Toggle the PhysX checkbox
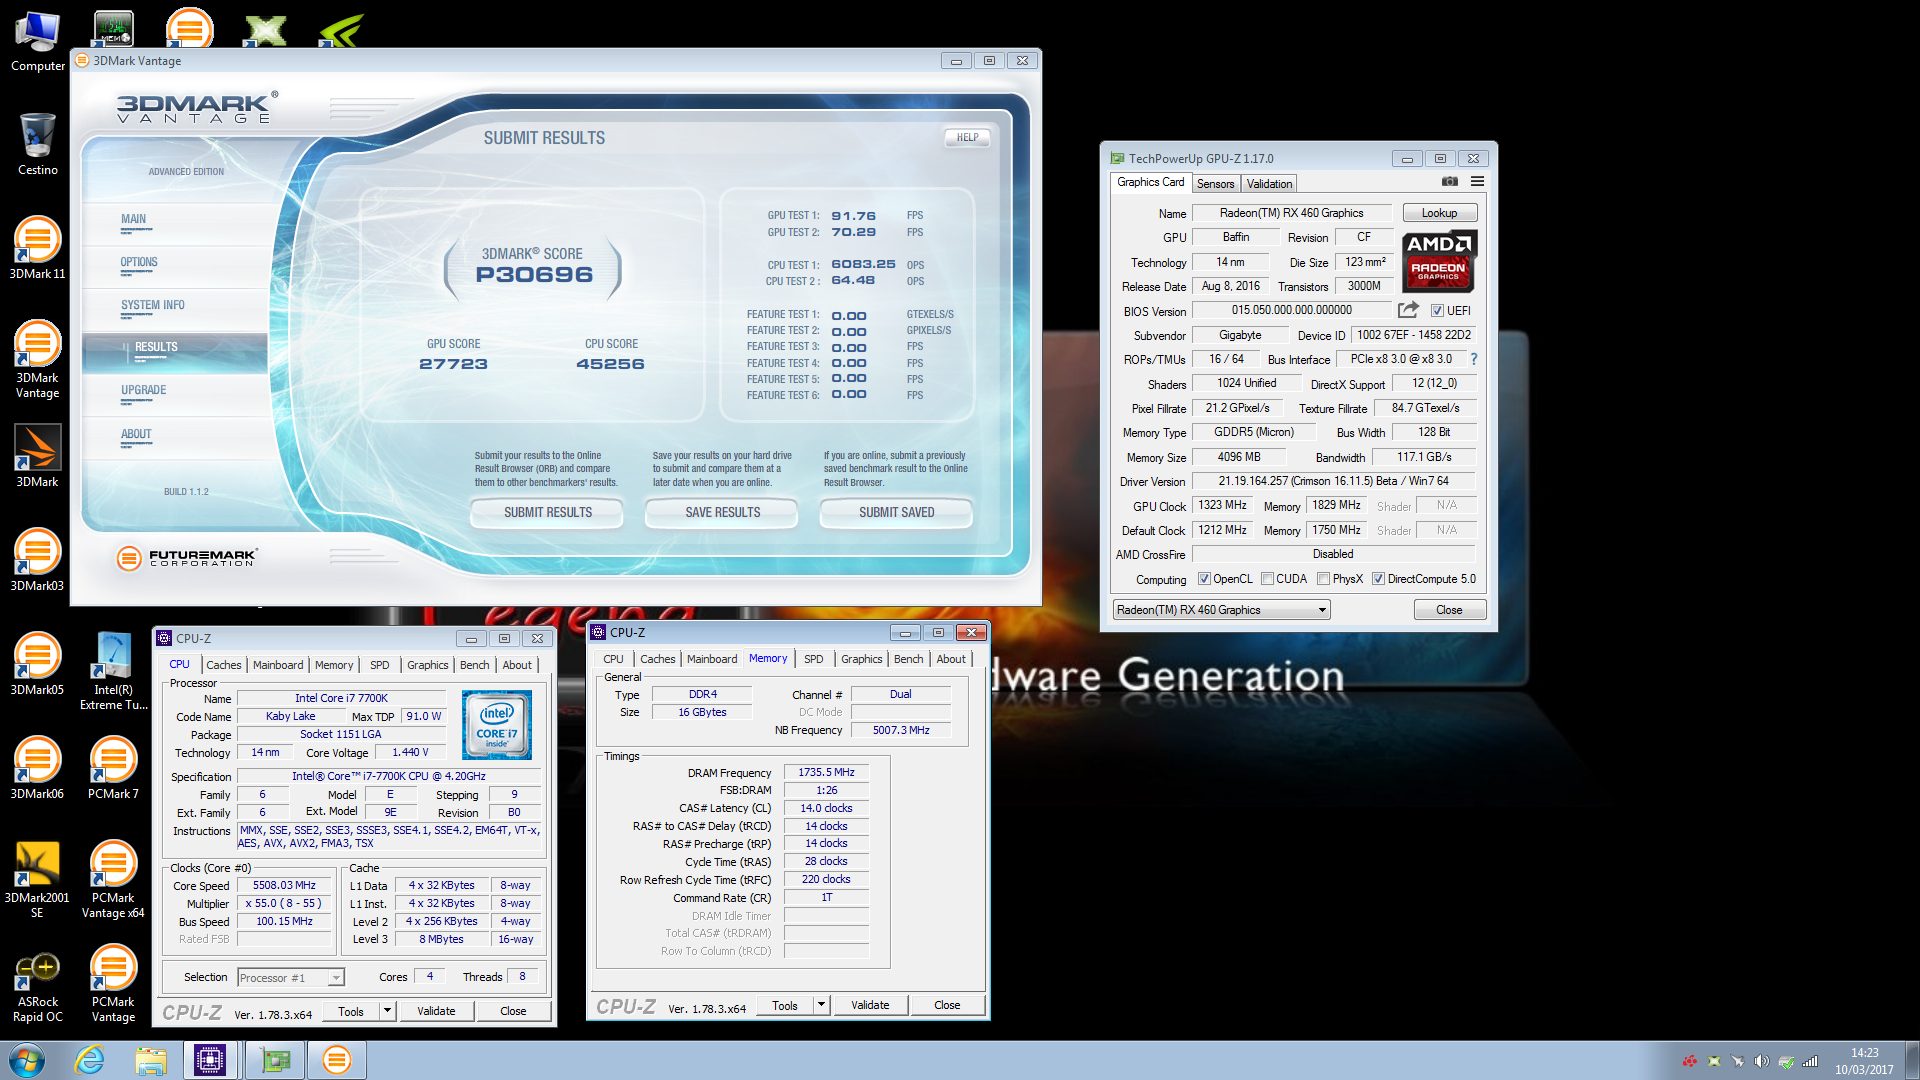 coord(1323,579)
